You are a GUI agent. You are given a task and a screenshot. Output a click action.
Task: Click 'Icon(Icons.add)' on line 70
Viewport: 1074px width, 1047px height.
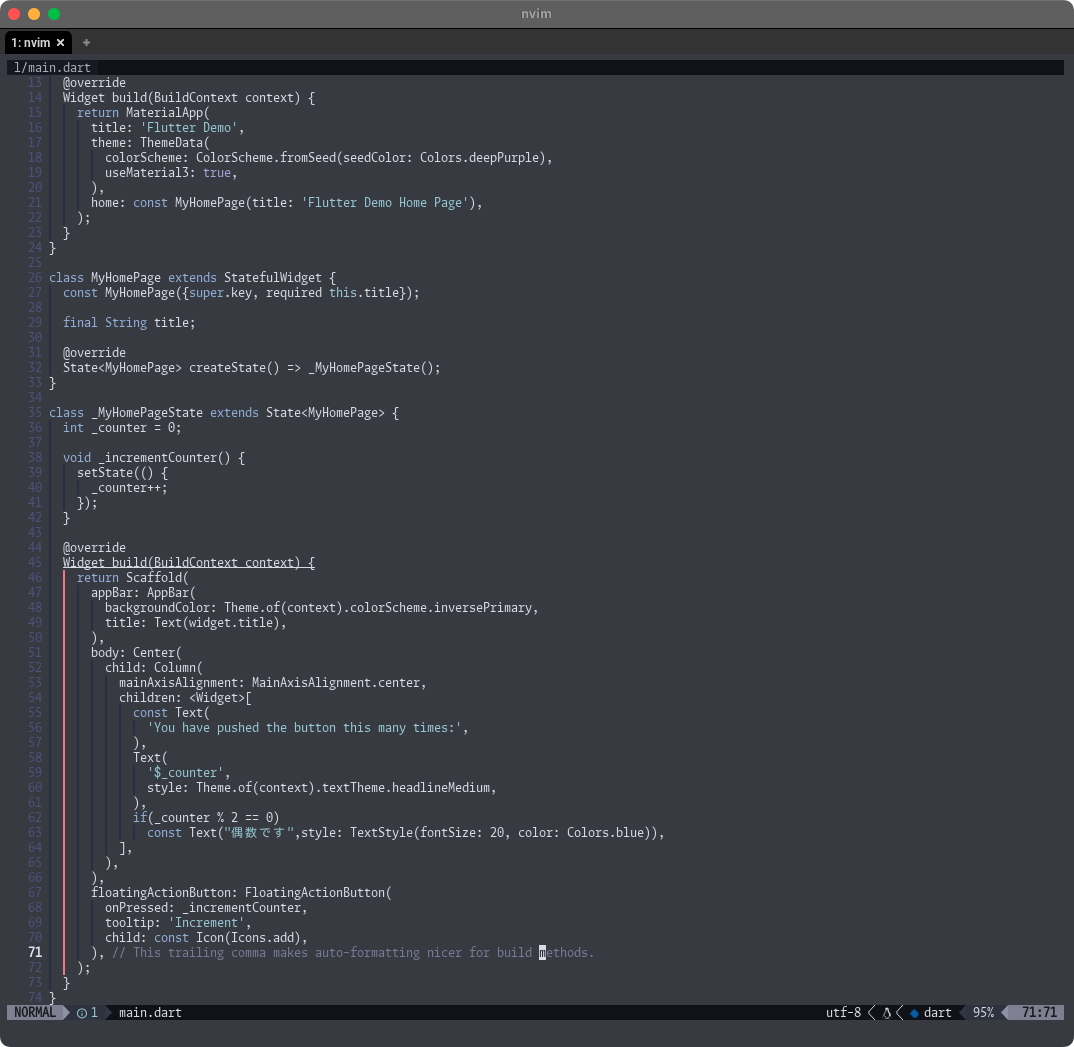tap(248, 937)
